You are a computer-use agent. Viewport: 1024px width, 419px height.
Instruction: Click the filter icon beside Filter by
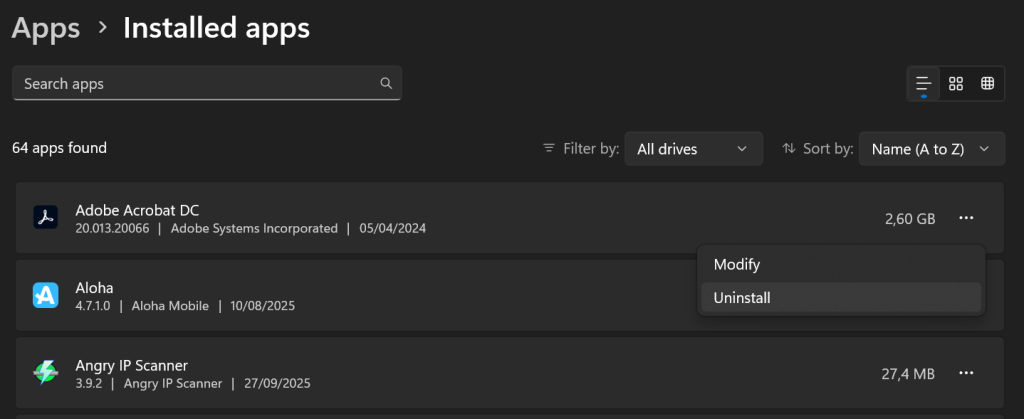pyautogui.click(x=548, y=148)
